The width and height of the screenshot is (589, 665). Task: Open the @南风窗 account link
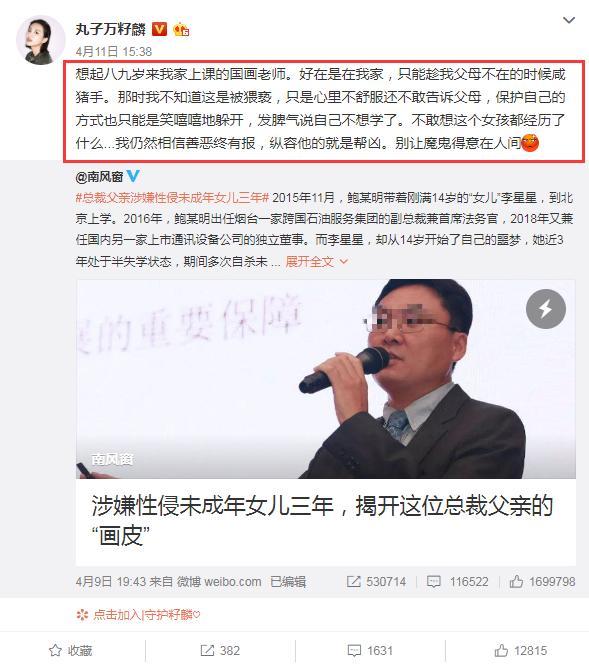100,176
